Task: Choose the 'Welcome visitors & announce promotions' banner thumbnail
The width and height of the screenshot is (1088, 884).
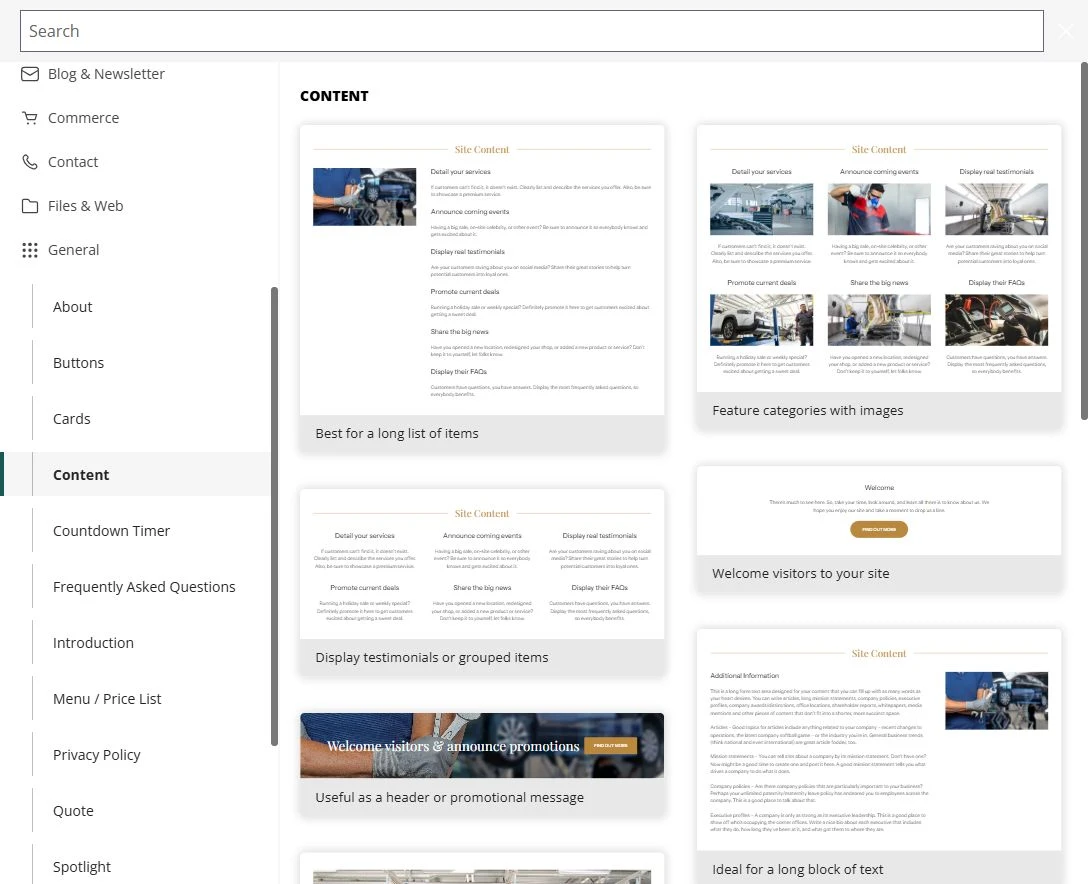Action: coord(482,745)
